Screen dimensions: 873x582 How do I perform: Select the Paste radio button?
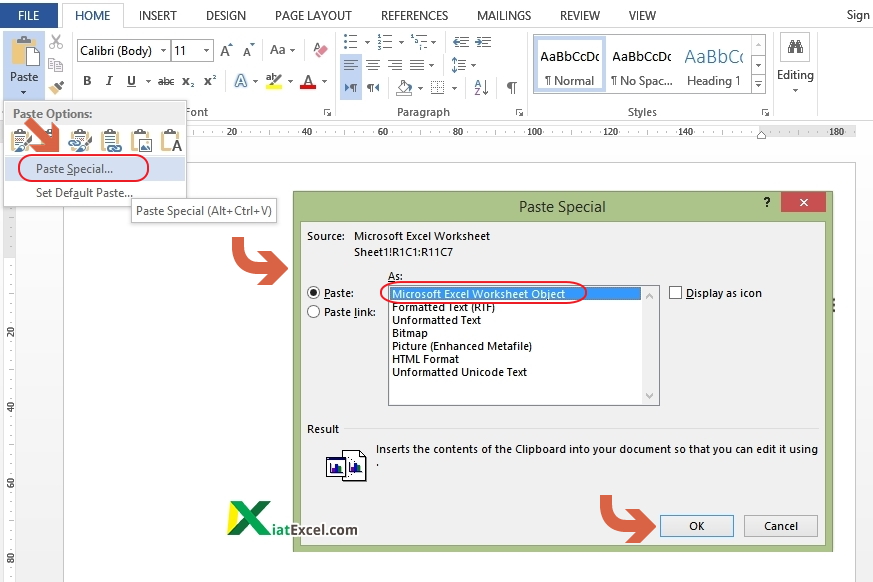click(x=314, y=293)
